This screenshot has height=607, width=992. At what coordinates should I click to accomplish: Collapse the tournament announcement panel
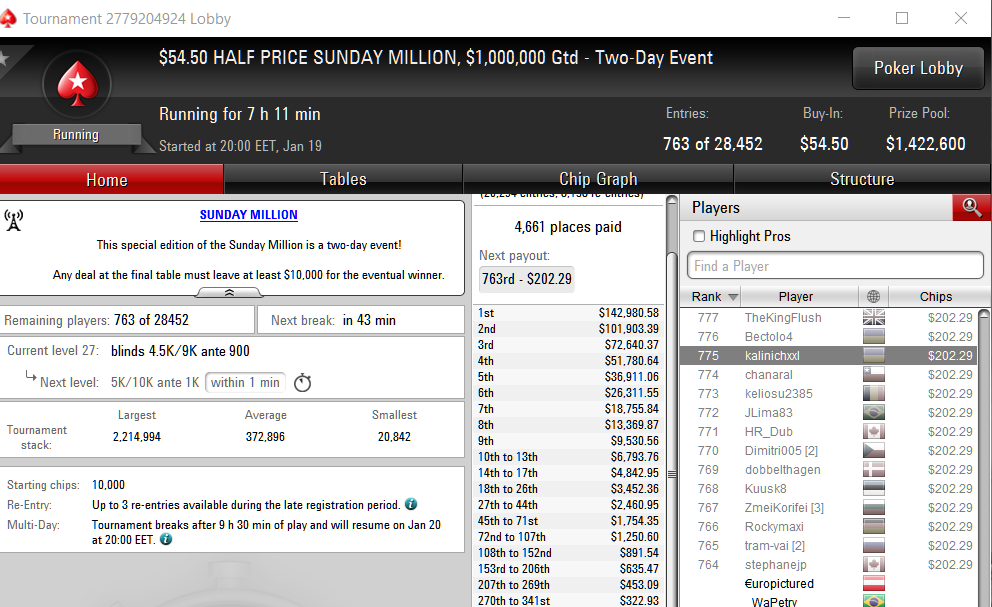[229, 292]
